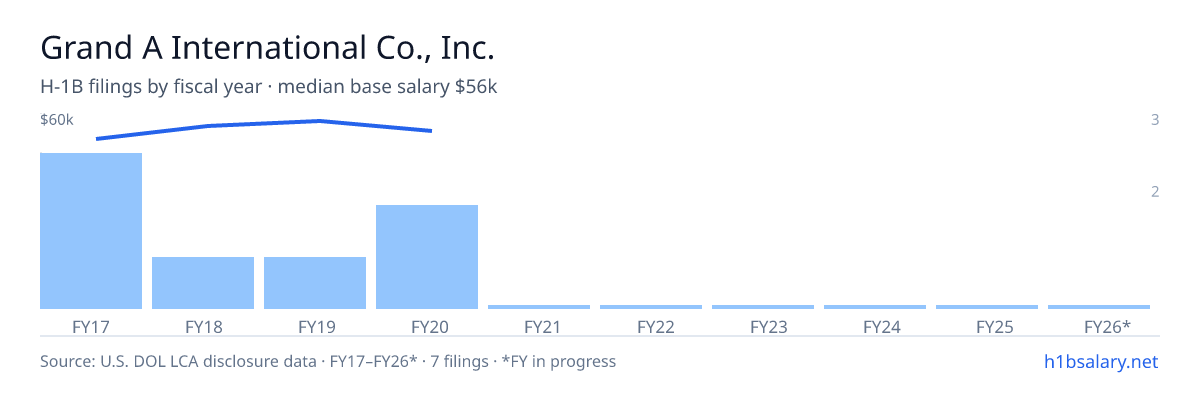Screen dimensions: 1200x400
Task: Click the subtitle showing median base salary
Action: pos(269,87)
